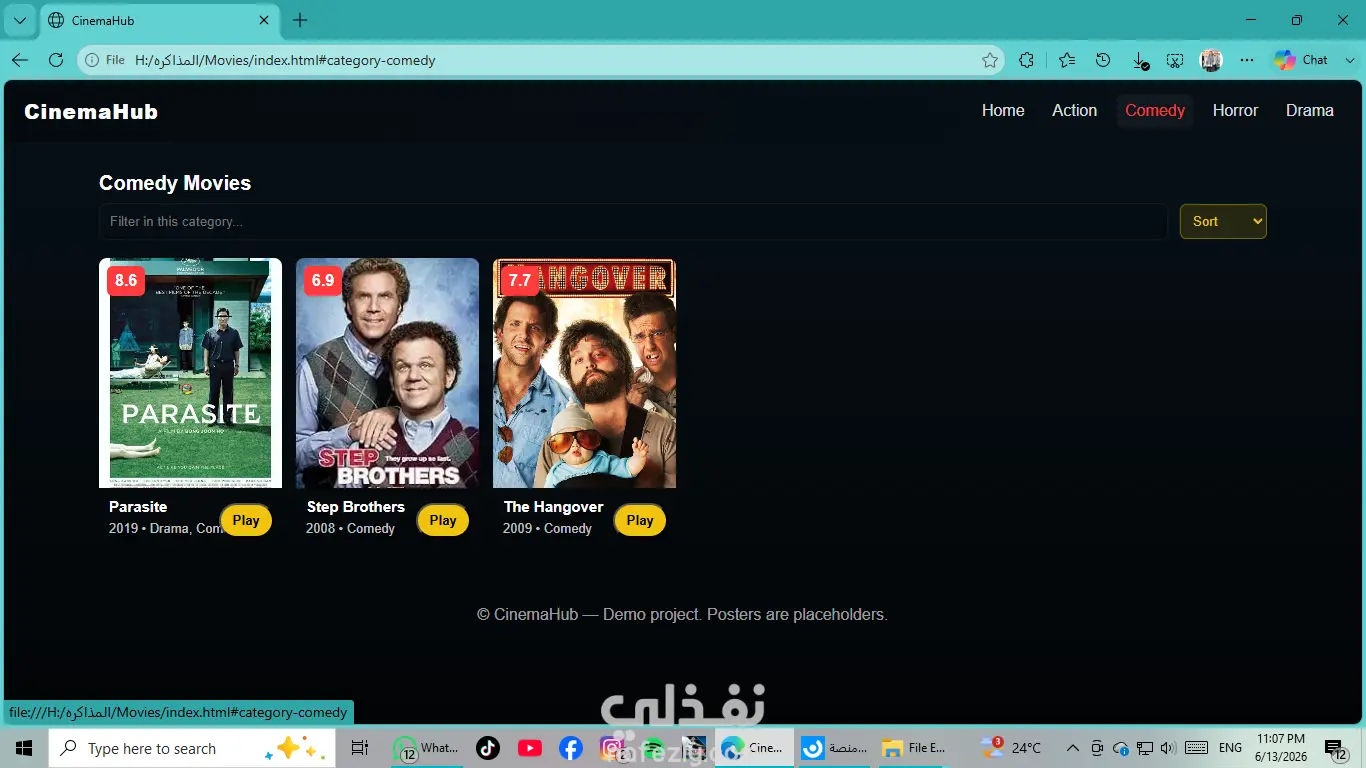Open the Sort dropdown
Viewport: 1366px width, 768px height.
click(1223, 221)
